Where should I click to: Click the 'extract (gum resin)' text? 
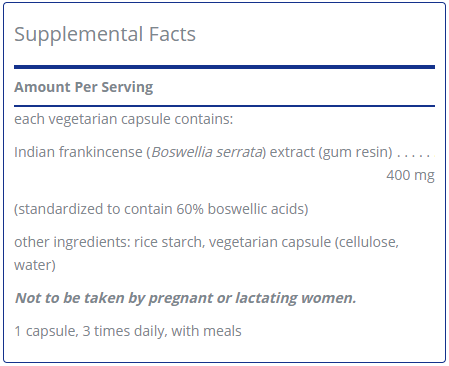[331, 152]
